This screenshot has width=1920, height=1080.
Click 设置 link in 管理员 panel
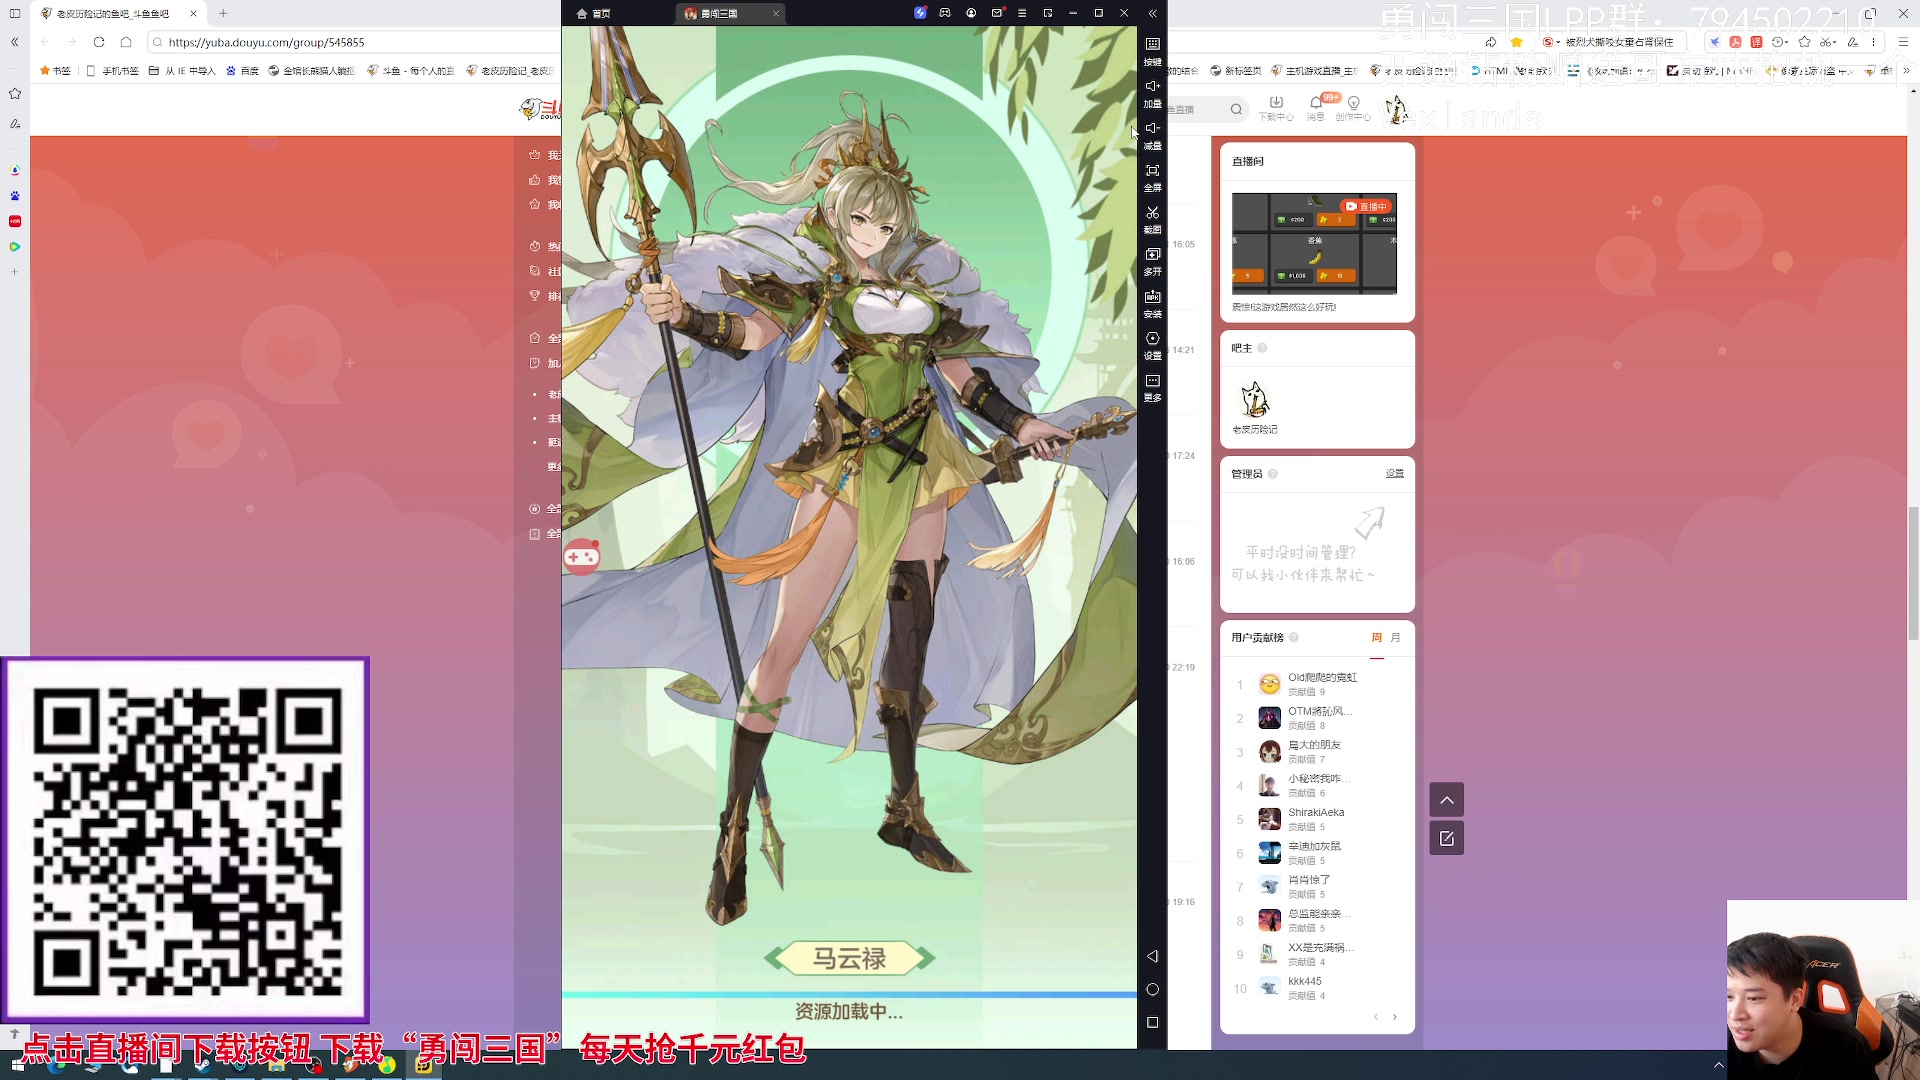click(x=1395, y=473)
